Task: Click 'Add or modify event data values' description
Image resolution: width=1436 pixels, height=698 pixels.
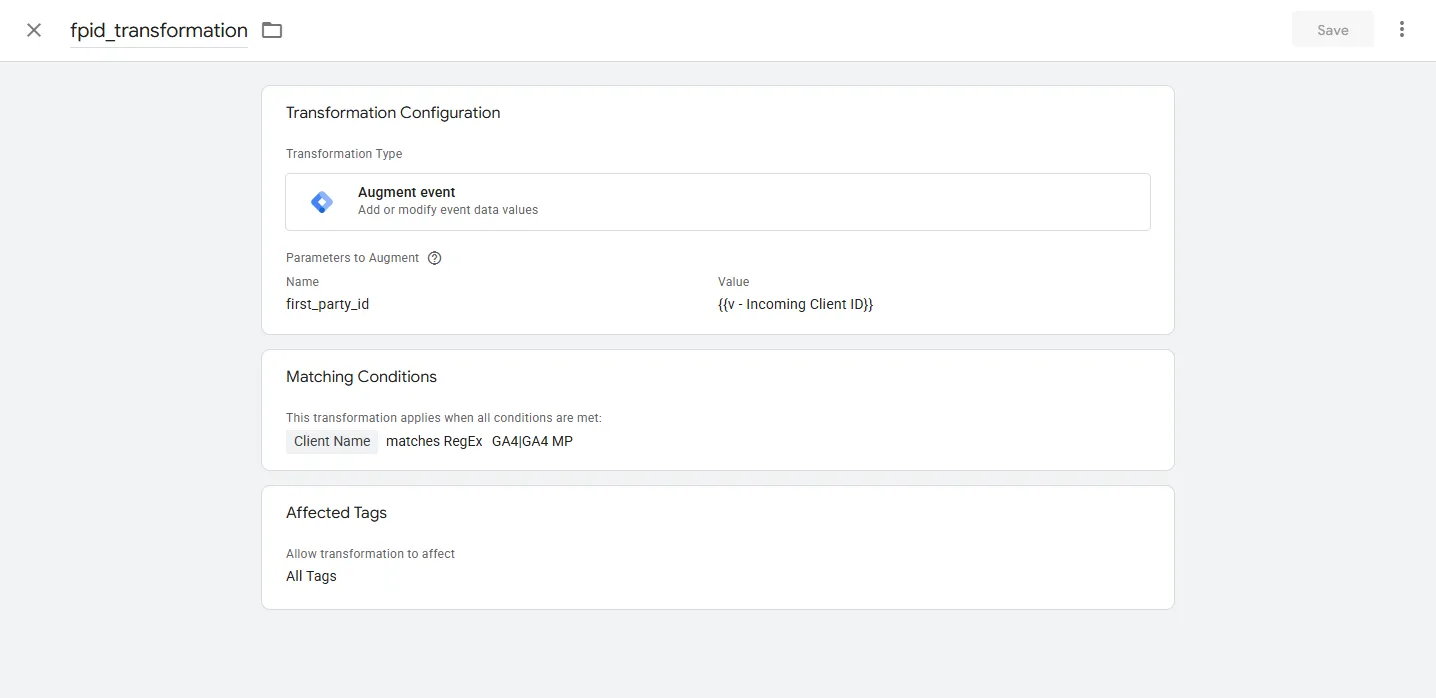Action: coord(448,210)
